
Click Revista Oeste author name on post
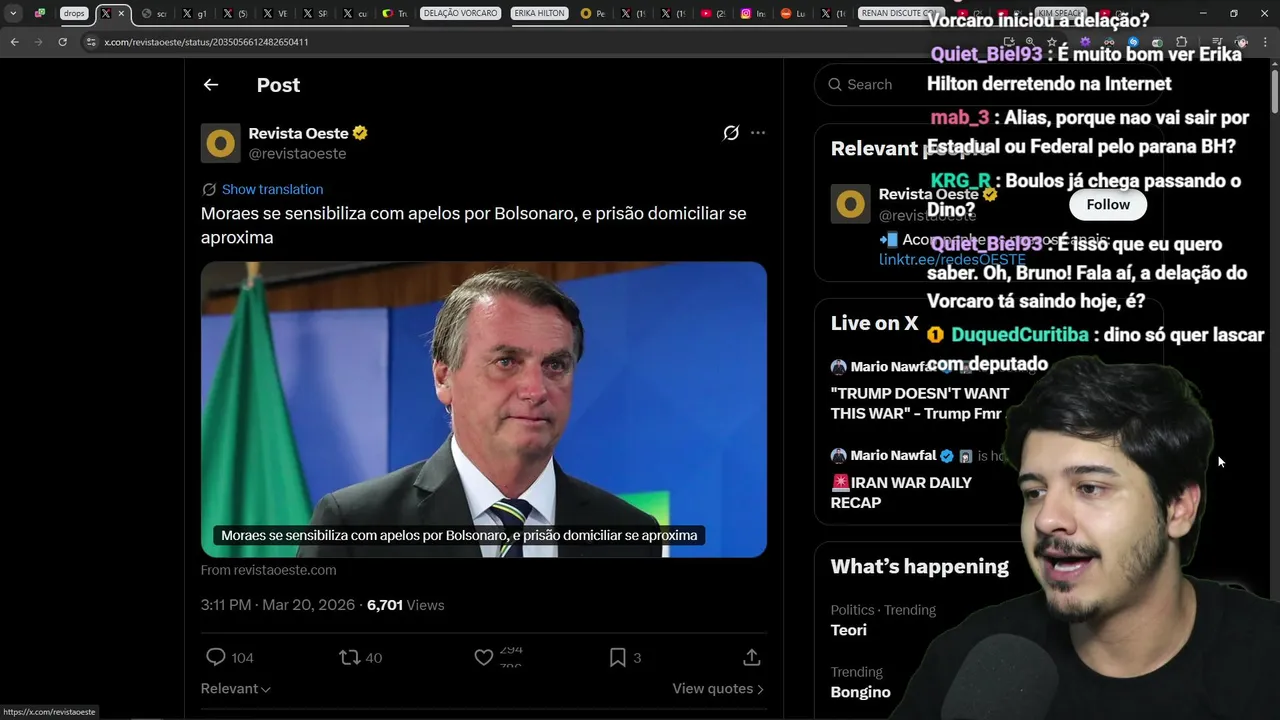pos(298,133)
